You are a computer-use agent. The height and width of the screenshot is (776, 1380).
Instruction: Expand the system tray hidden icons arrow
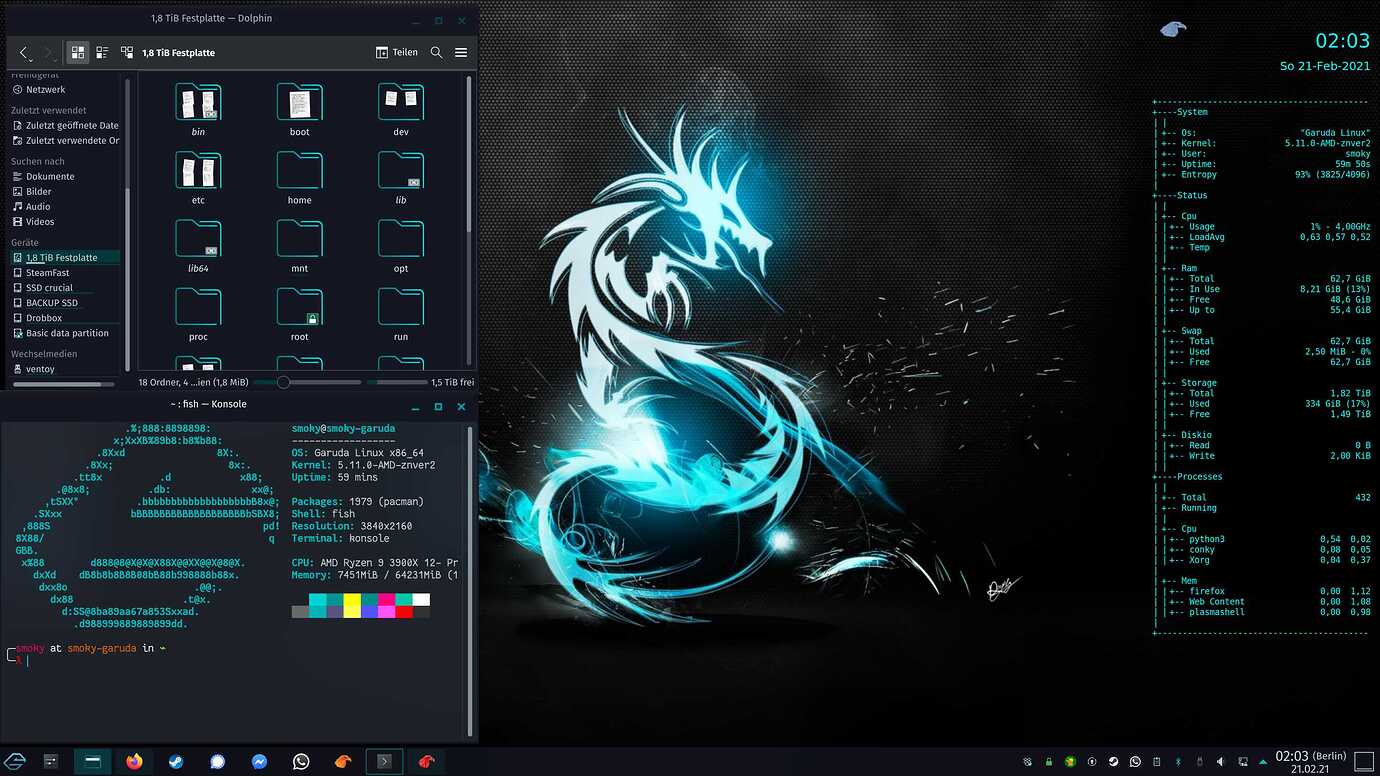click(x=1262, y=760)
